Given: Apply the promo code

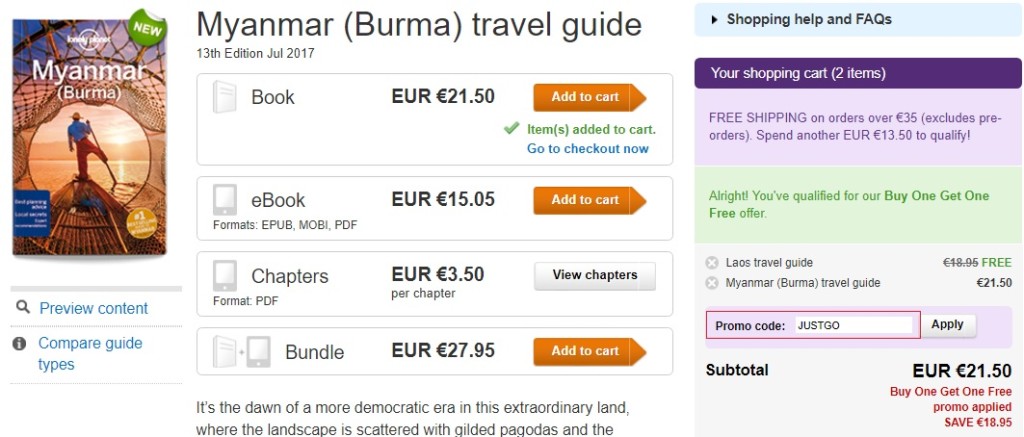Looking at the screenshot, I should pos(947,325).
